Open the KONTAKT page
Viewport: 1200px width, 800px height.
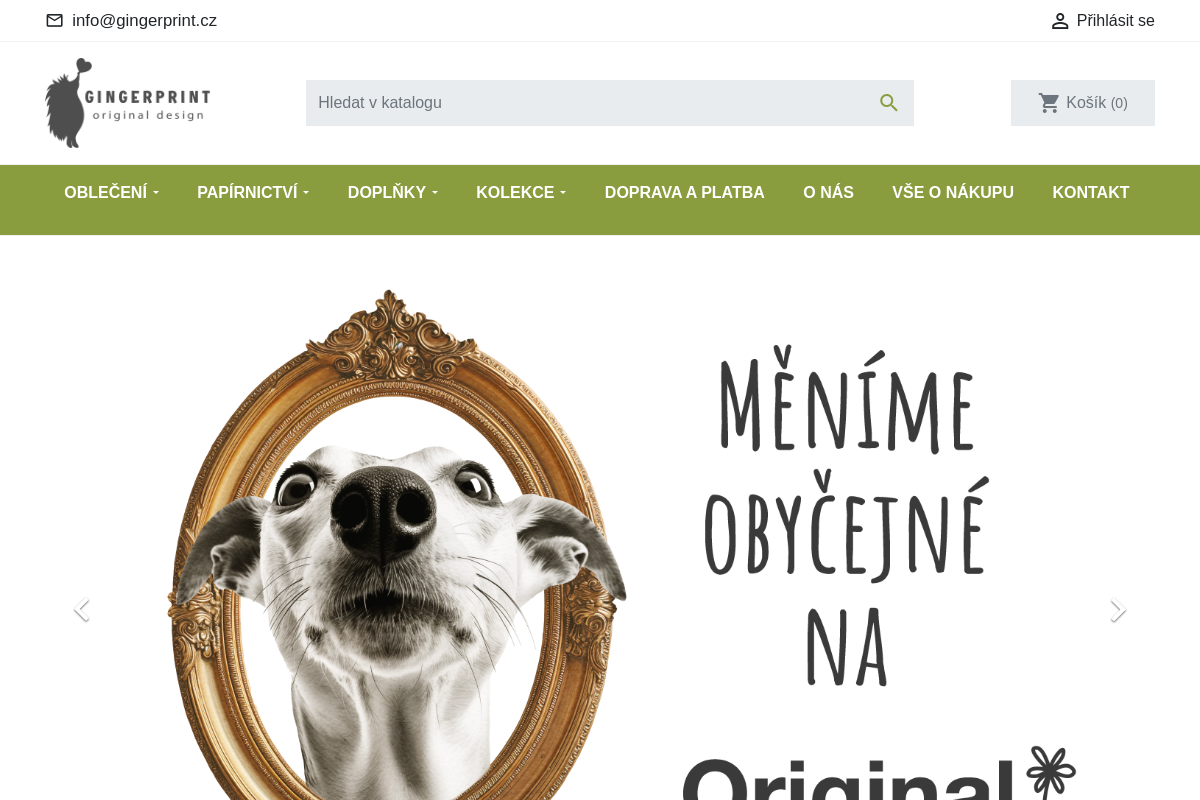(1091, 193)
